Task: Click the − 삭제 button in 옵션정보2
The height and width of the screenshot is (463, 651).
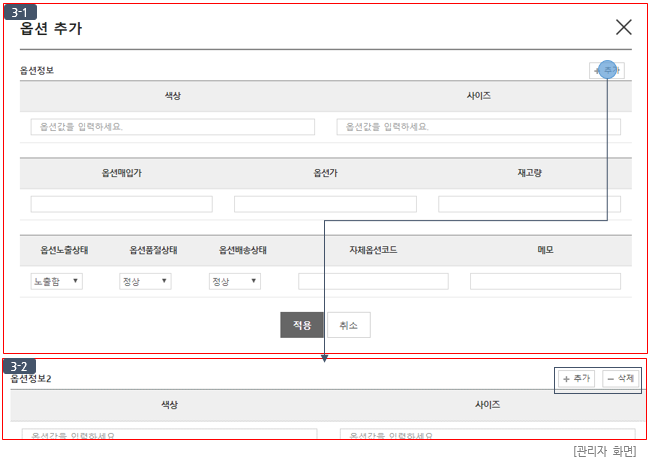Action: 621,379
